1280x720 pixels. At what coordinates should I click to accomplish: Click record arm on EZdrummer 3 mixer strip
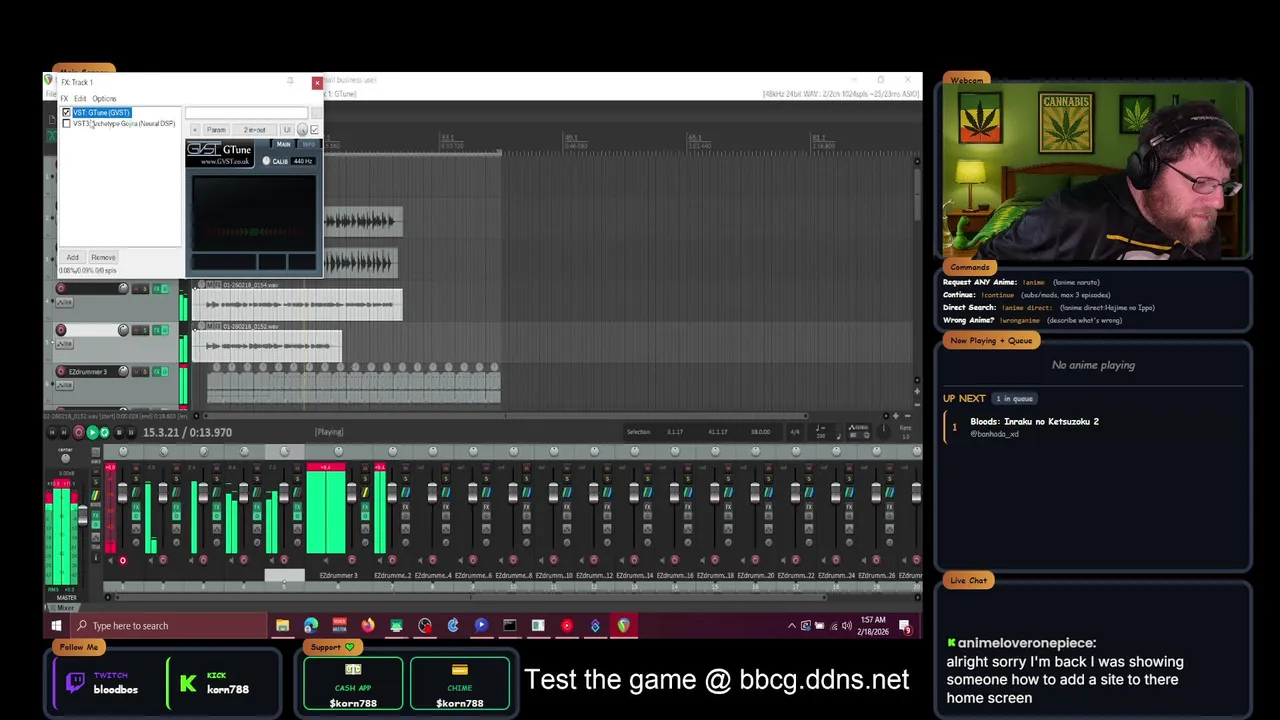pyautogui.click(x=352, y=560)
